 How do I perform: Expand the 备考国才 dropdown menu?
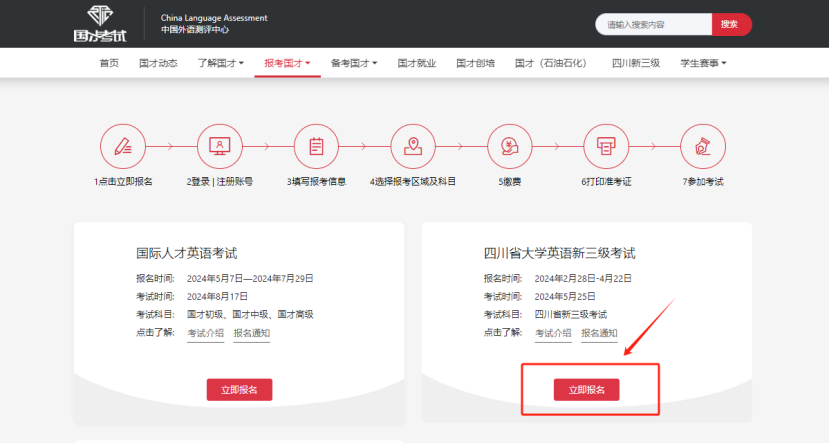(x=354, y=63)
